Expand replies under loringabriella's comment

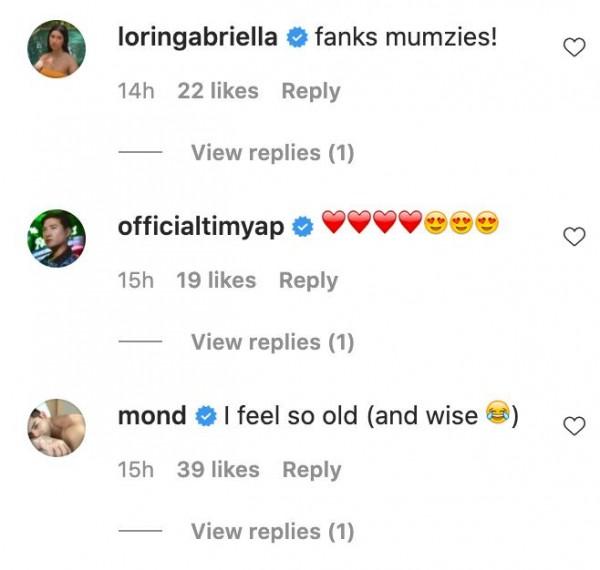coord(272,153)
